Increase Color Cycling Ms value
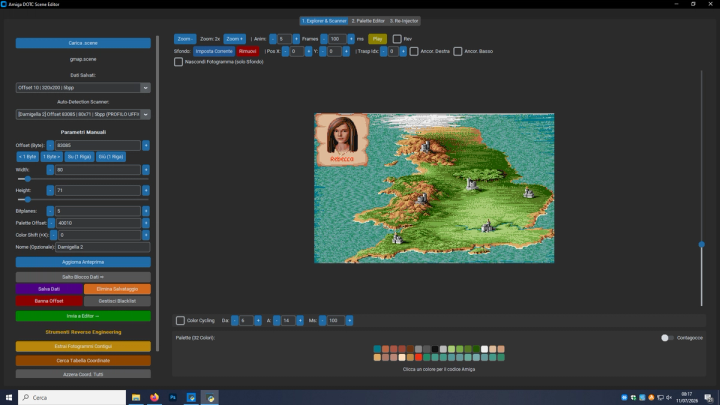This screenshot has height=405, width=720. click(349, 321)
